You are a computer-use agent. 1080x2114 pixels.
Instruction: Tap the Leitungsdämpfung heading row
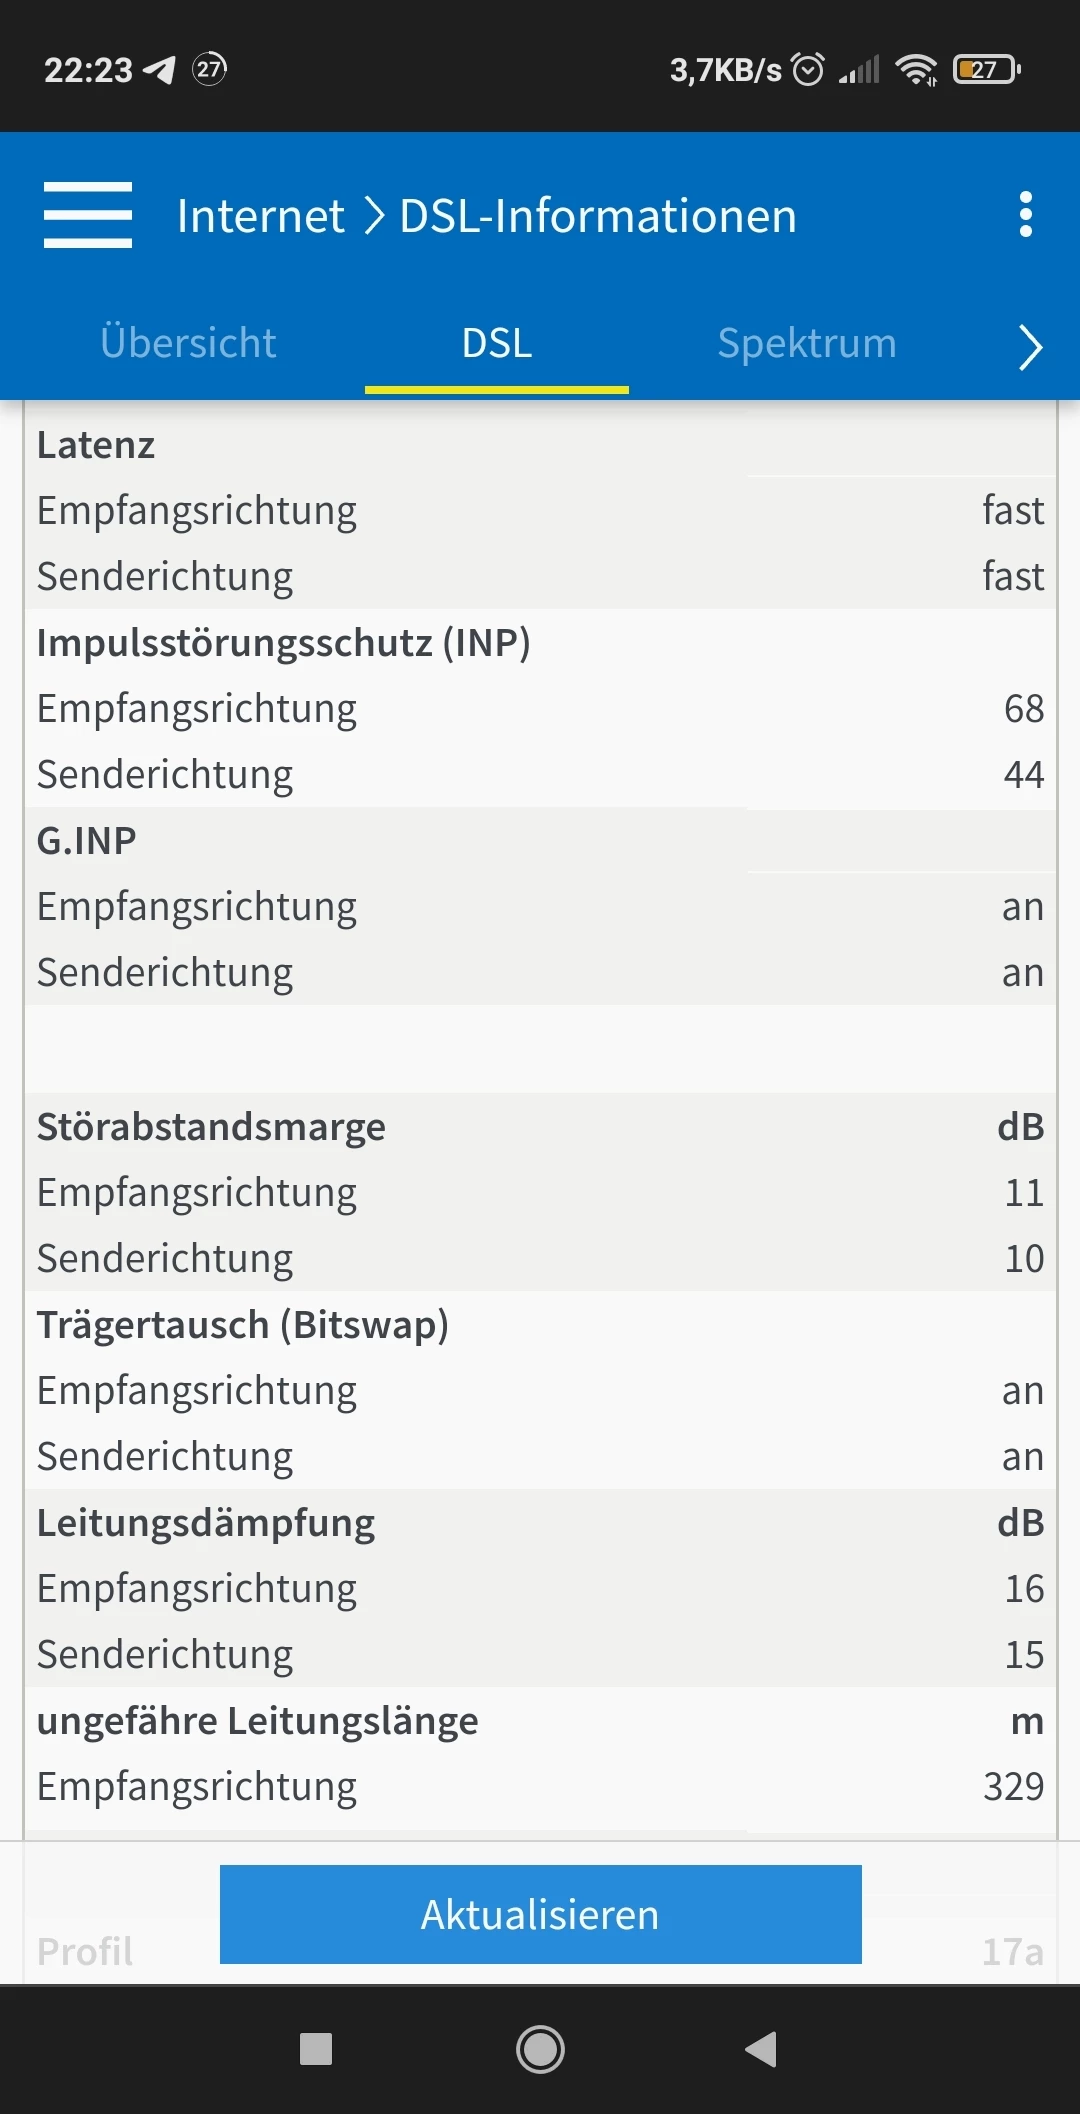(x=206, y=1523)
